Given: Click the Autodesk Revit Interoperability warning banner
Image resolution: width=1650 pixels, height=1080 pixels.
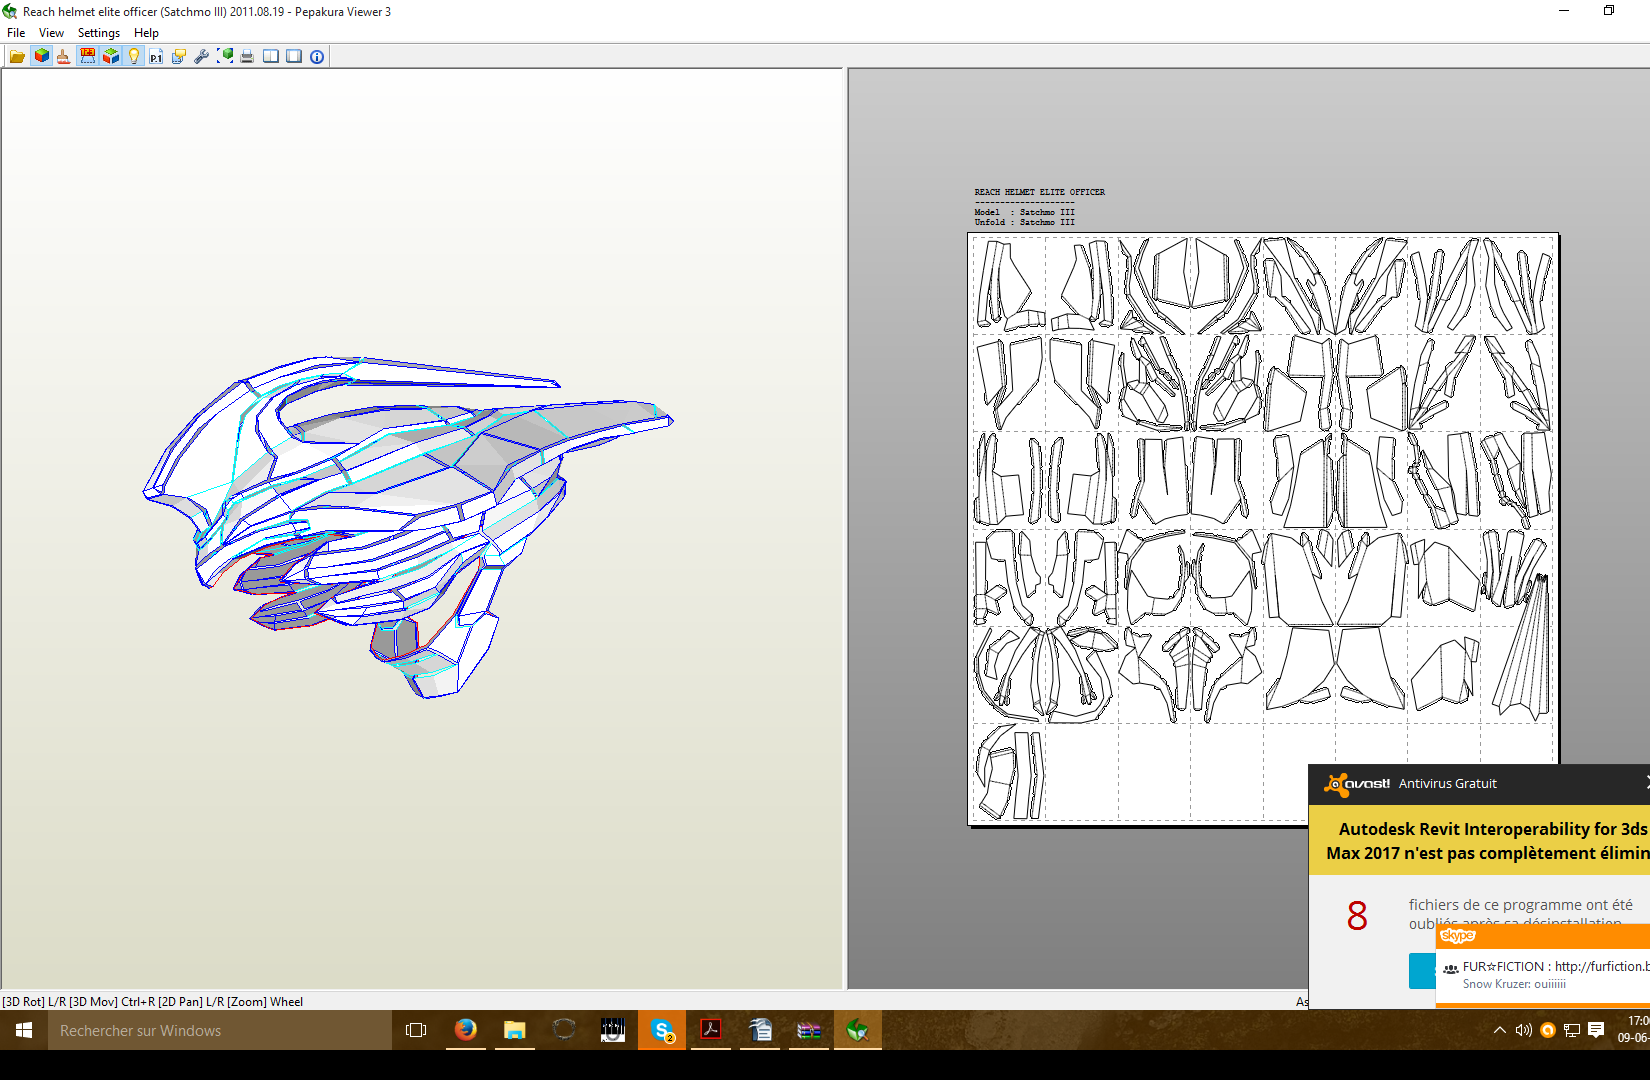Looking at the screenshot, I should point(1479,841).
